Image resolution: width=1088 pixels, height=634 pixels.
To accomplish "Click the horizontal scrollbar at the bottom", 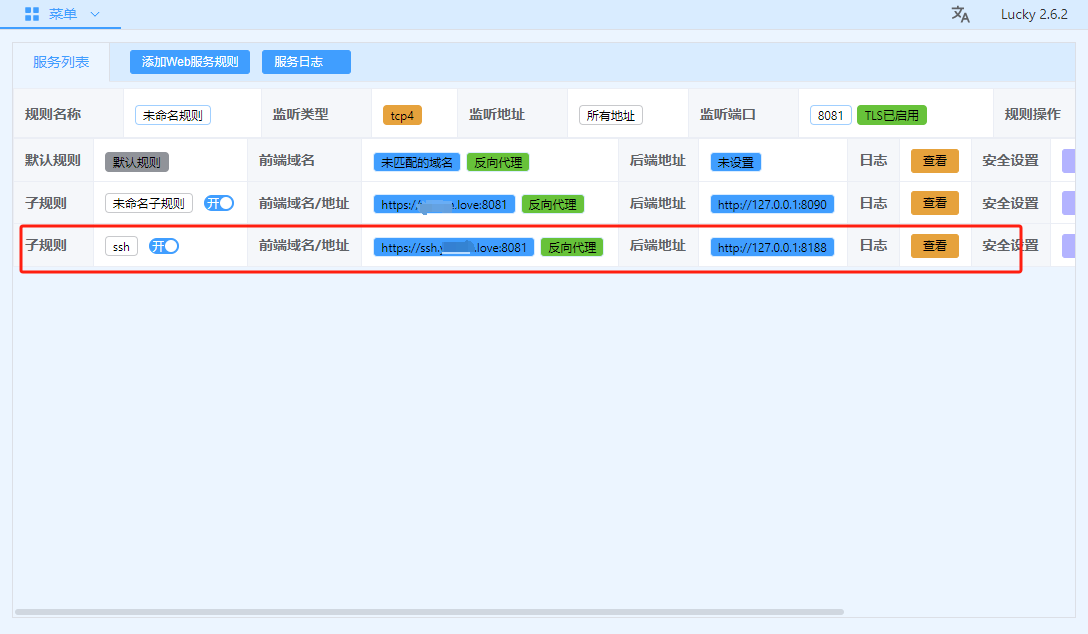I will [429, 612].
